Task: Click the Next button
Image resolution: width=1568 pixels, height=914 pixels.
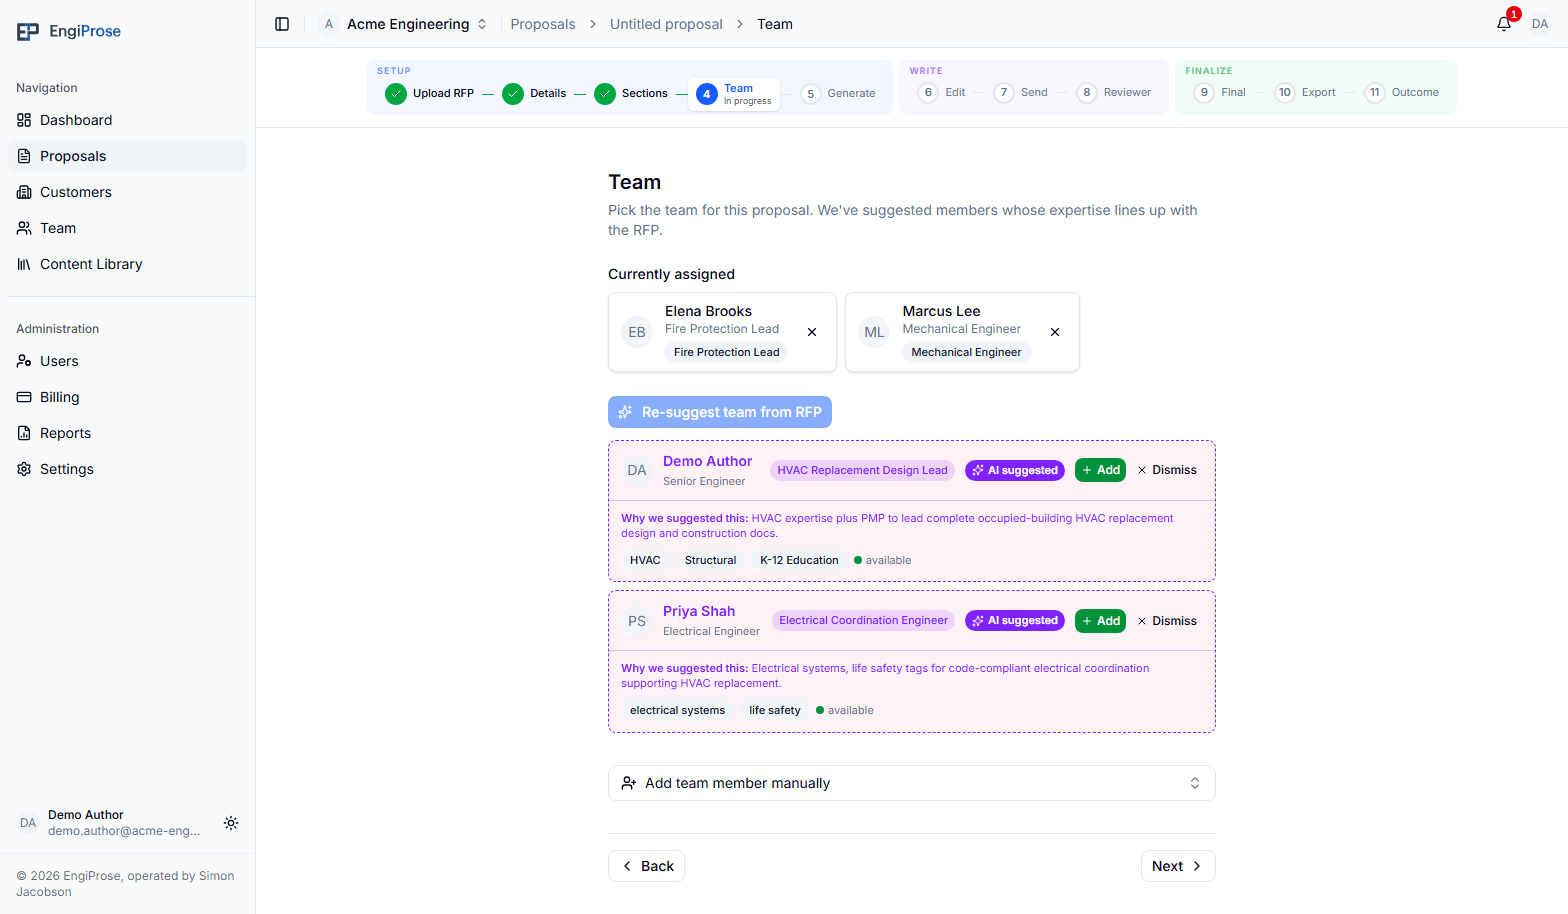Action: pyautogui.click(x=1178, y=866)
